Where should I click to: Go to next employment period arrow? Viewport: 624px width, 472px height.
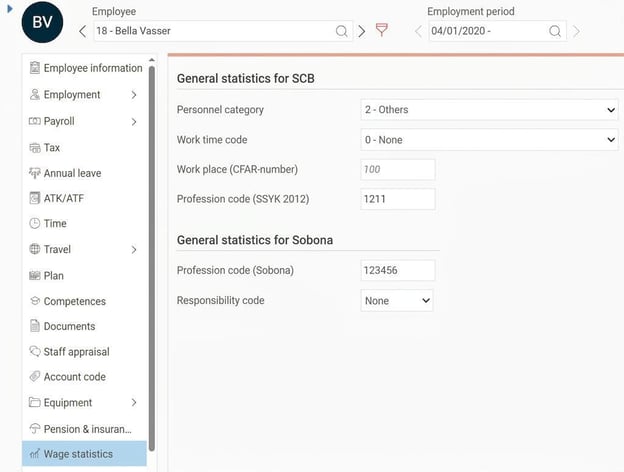[576, 31]
